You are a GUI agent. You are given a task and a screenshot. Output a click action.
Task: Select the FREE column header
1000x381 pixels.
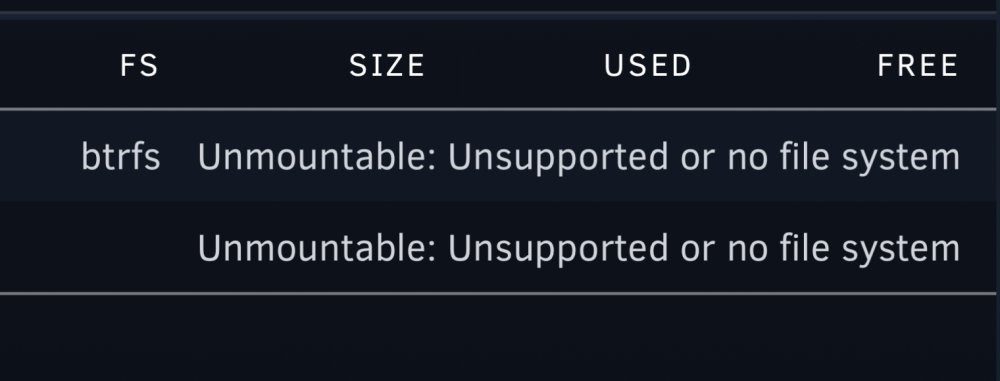(x=918, y=66)
